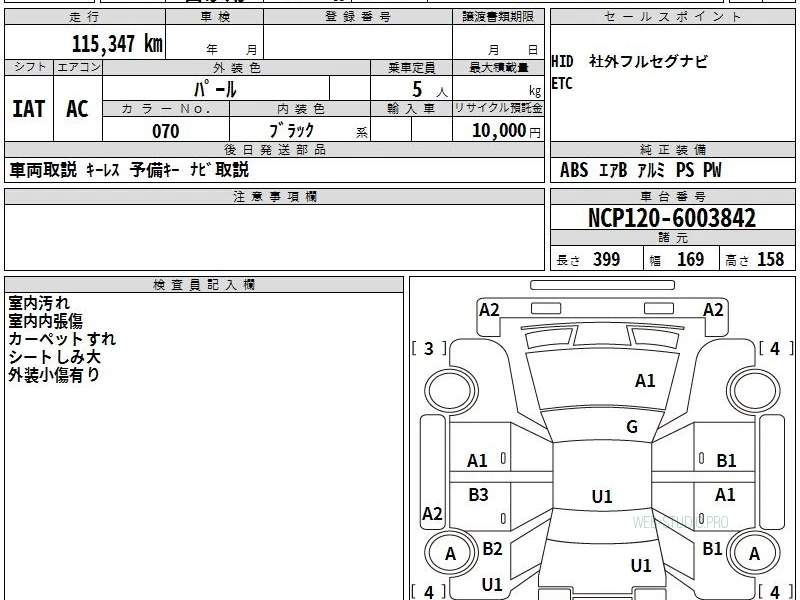Viewport: 800px width, 600px height.
Task: Select the height value 158
Action: click(x=770, y=259)
